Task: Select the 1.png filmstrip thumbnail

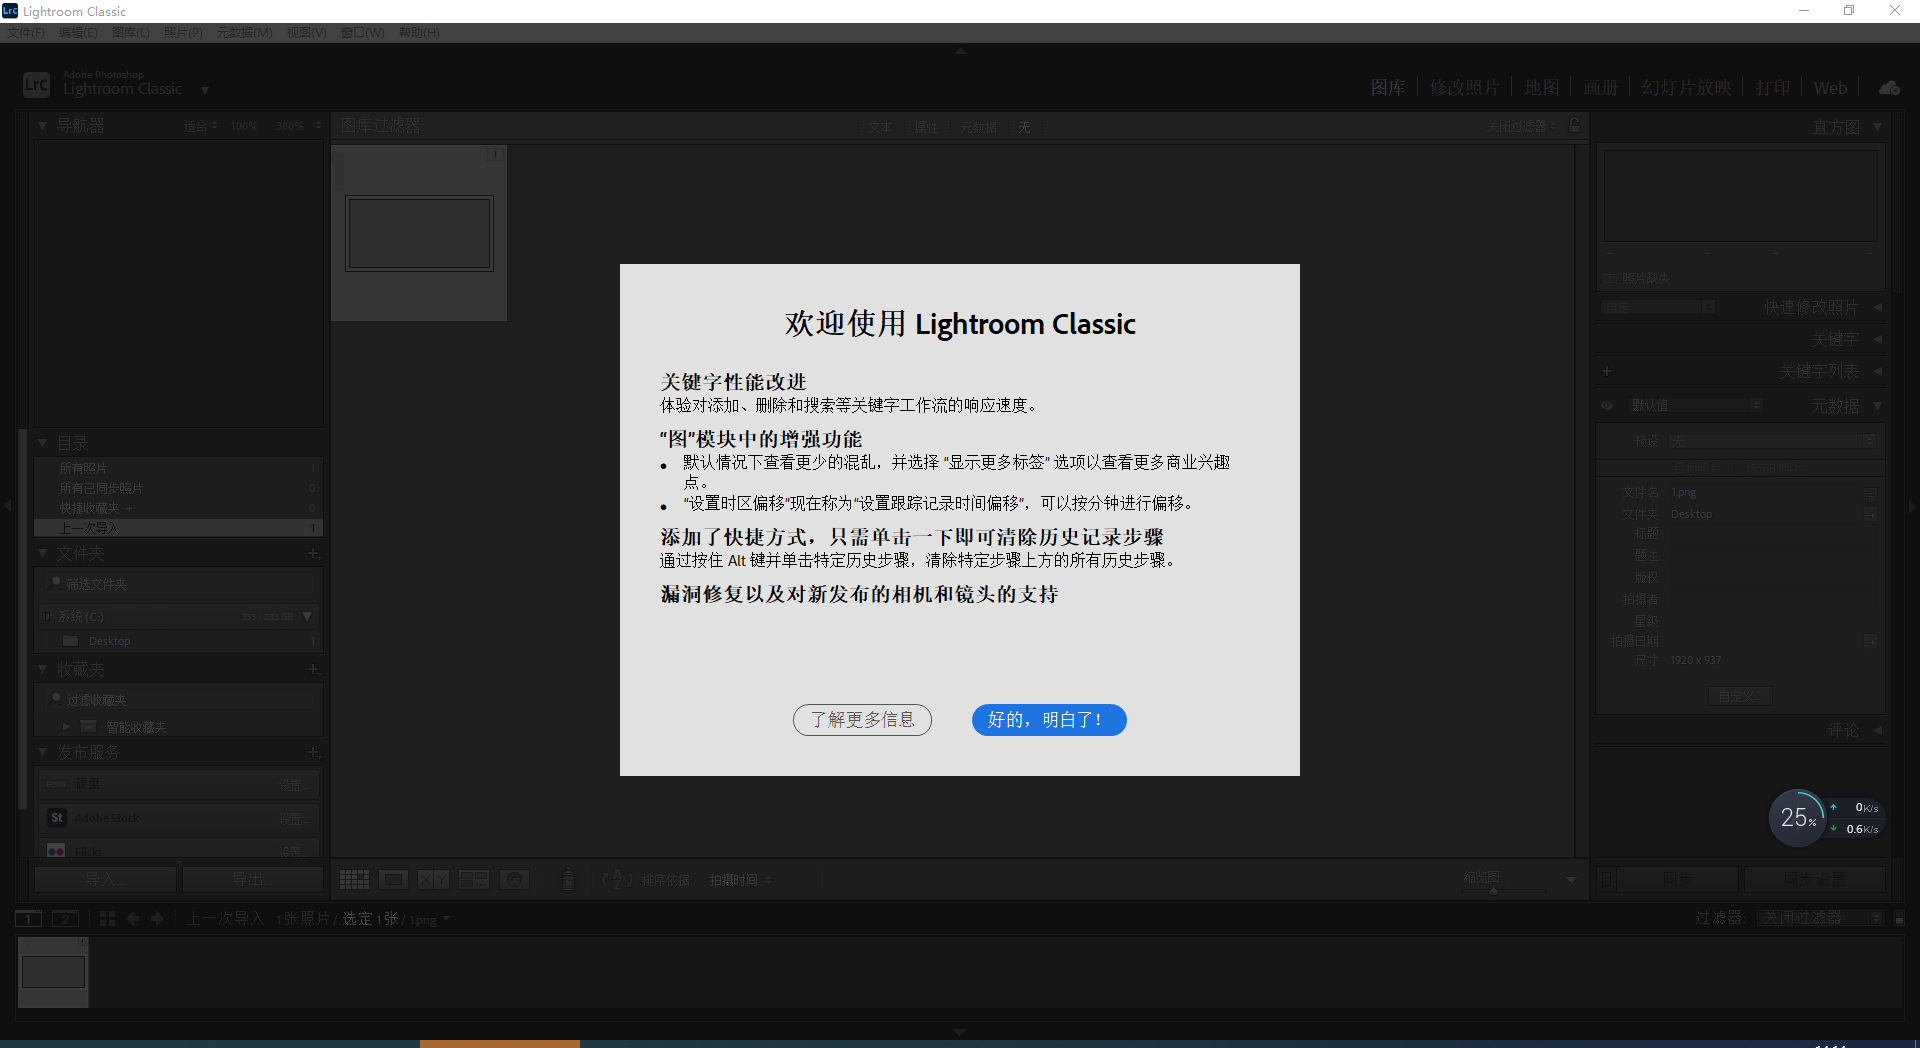Action: [53, 972]
